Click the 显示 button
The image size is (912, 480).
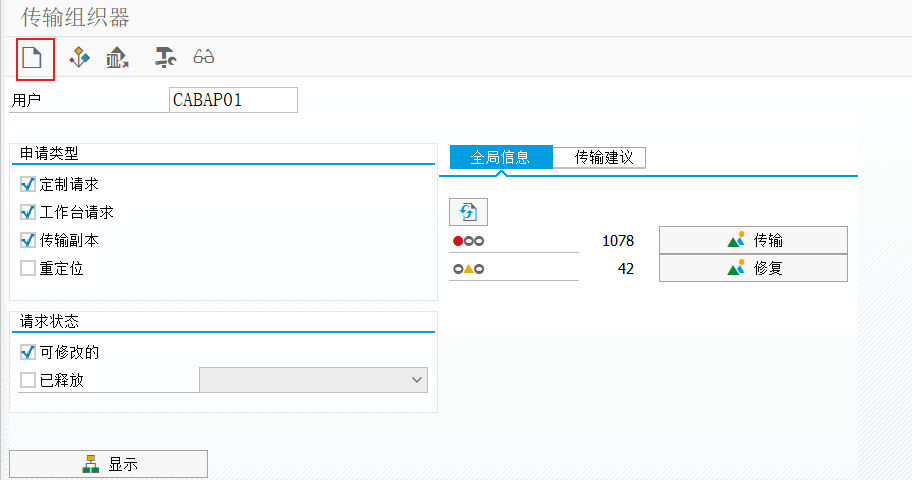[108, 464]
